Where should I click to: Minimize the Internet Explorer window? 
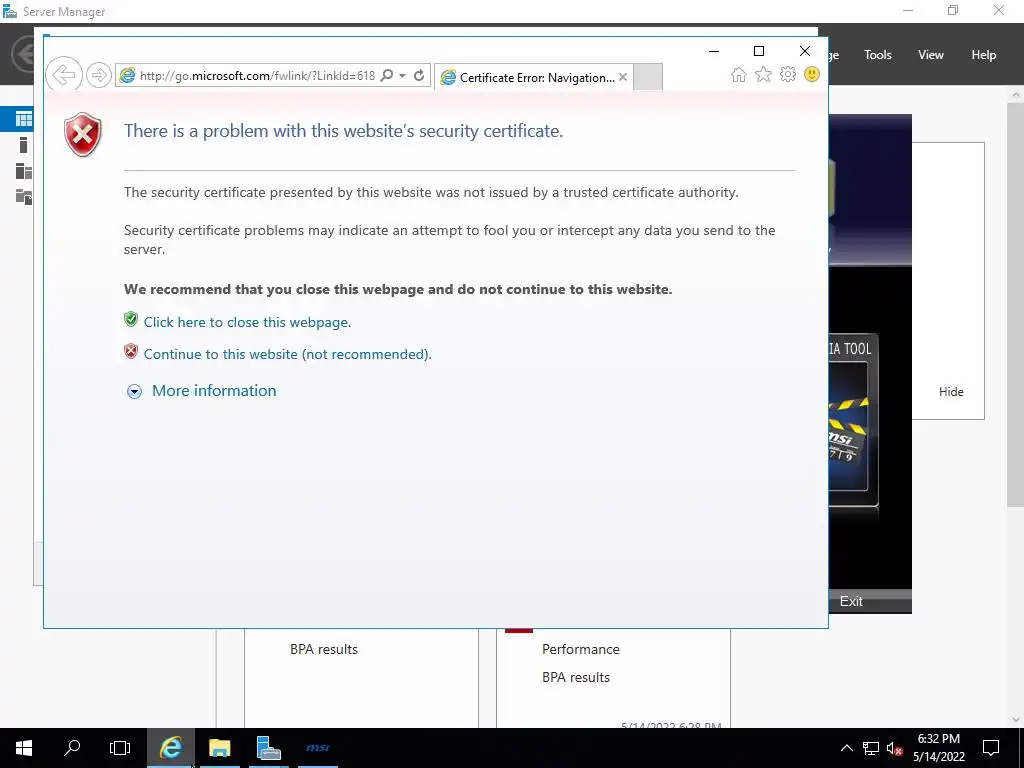[714, 51]
